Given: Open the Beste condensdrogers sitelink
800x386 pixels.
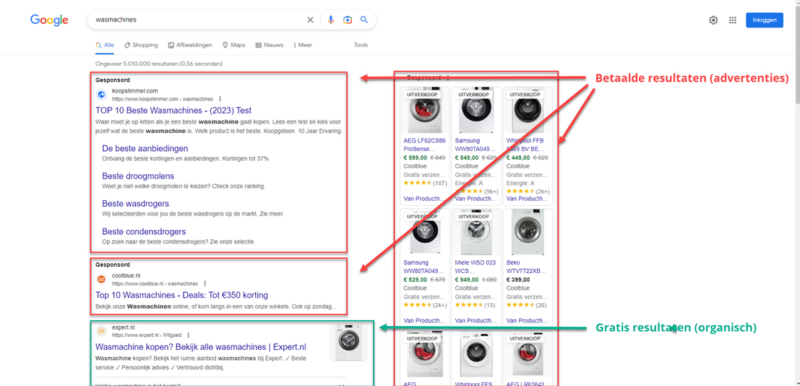Looking at the screenshot, I should 144,231.
